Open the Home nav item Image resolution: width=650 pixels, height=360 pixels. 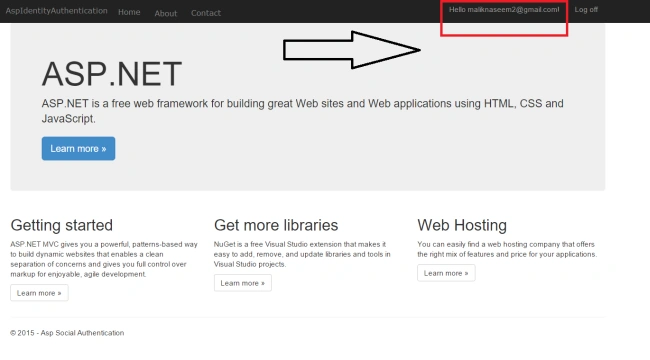click(x=129, y=12)
